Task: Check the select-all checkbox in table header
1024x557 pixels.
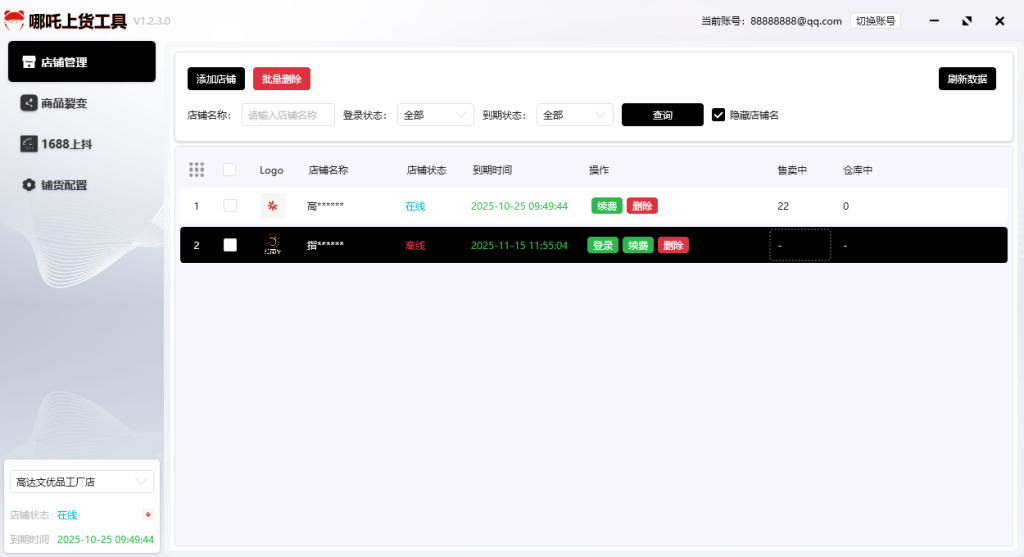Action: (230, 170)
